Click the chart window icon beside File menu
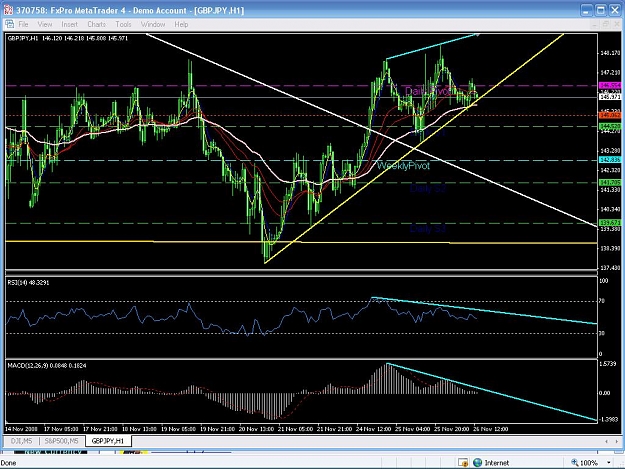Screen dimensions: 625x469 point(10,24)
